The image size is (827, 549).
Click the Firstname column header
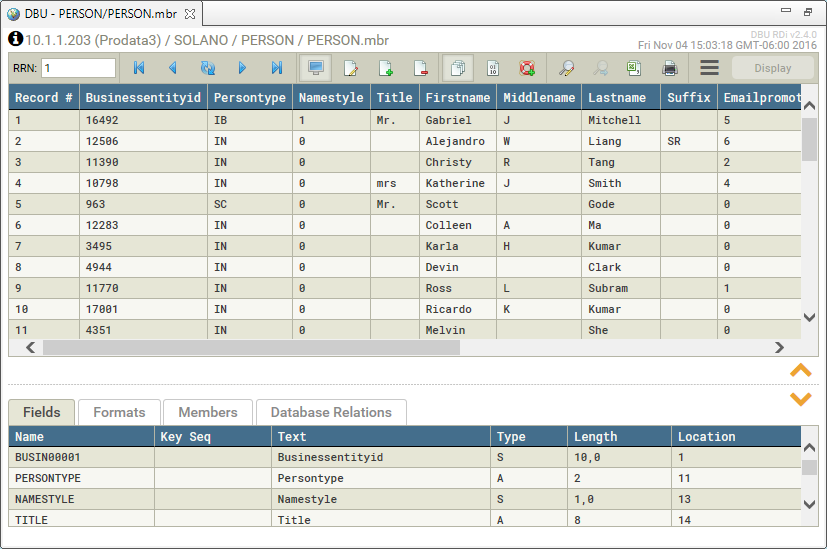pyautogui.click(x=458, y=98)
